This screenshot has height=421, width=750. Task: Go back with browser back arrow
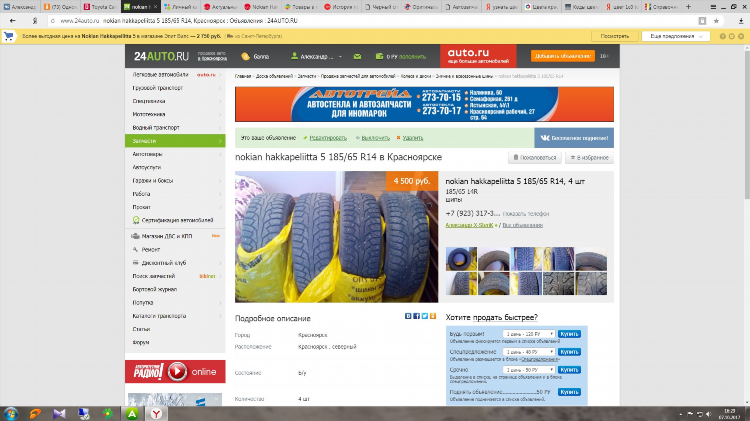(12, 21)
